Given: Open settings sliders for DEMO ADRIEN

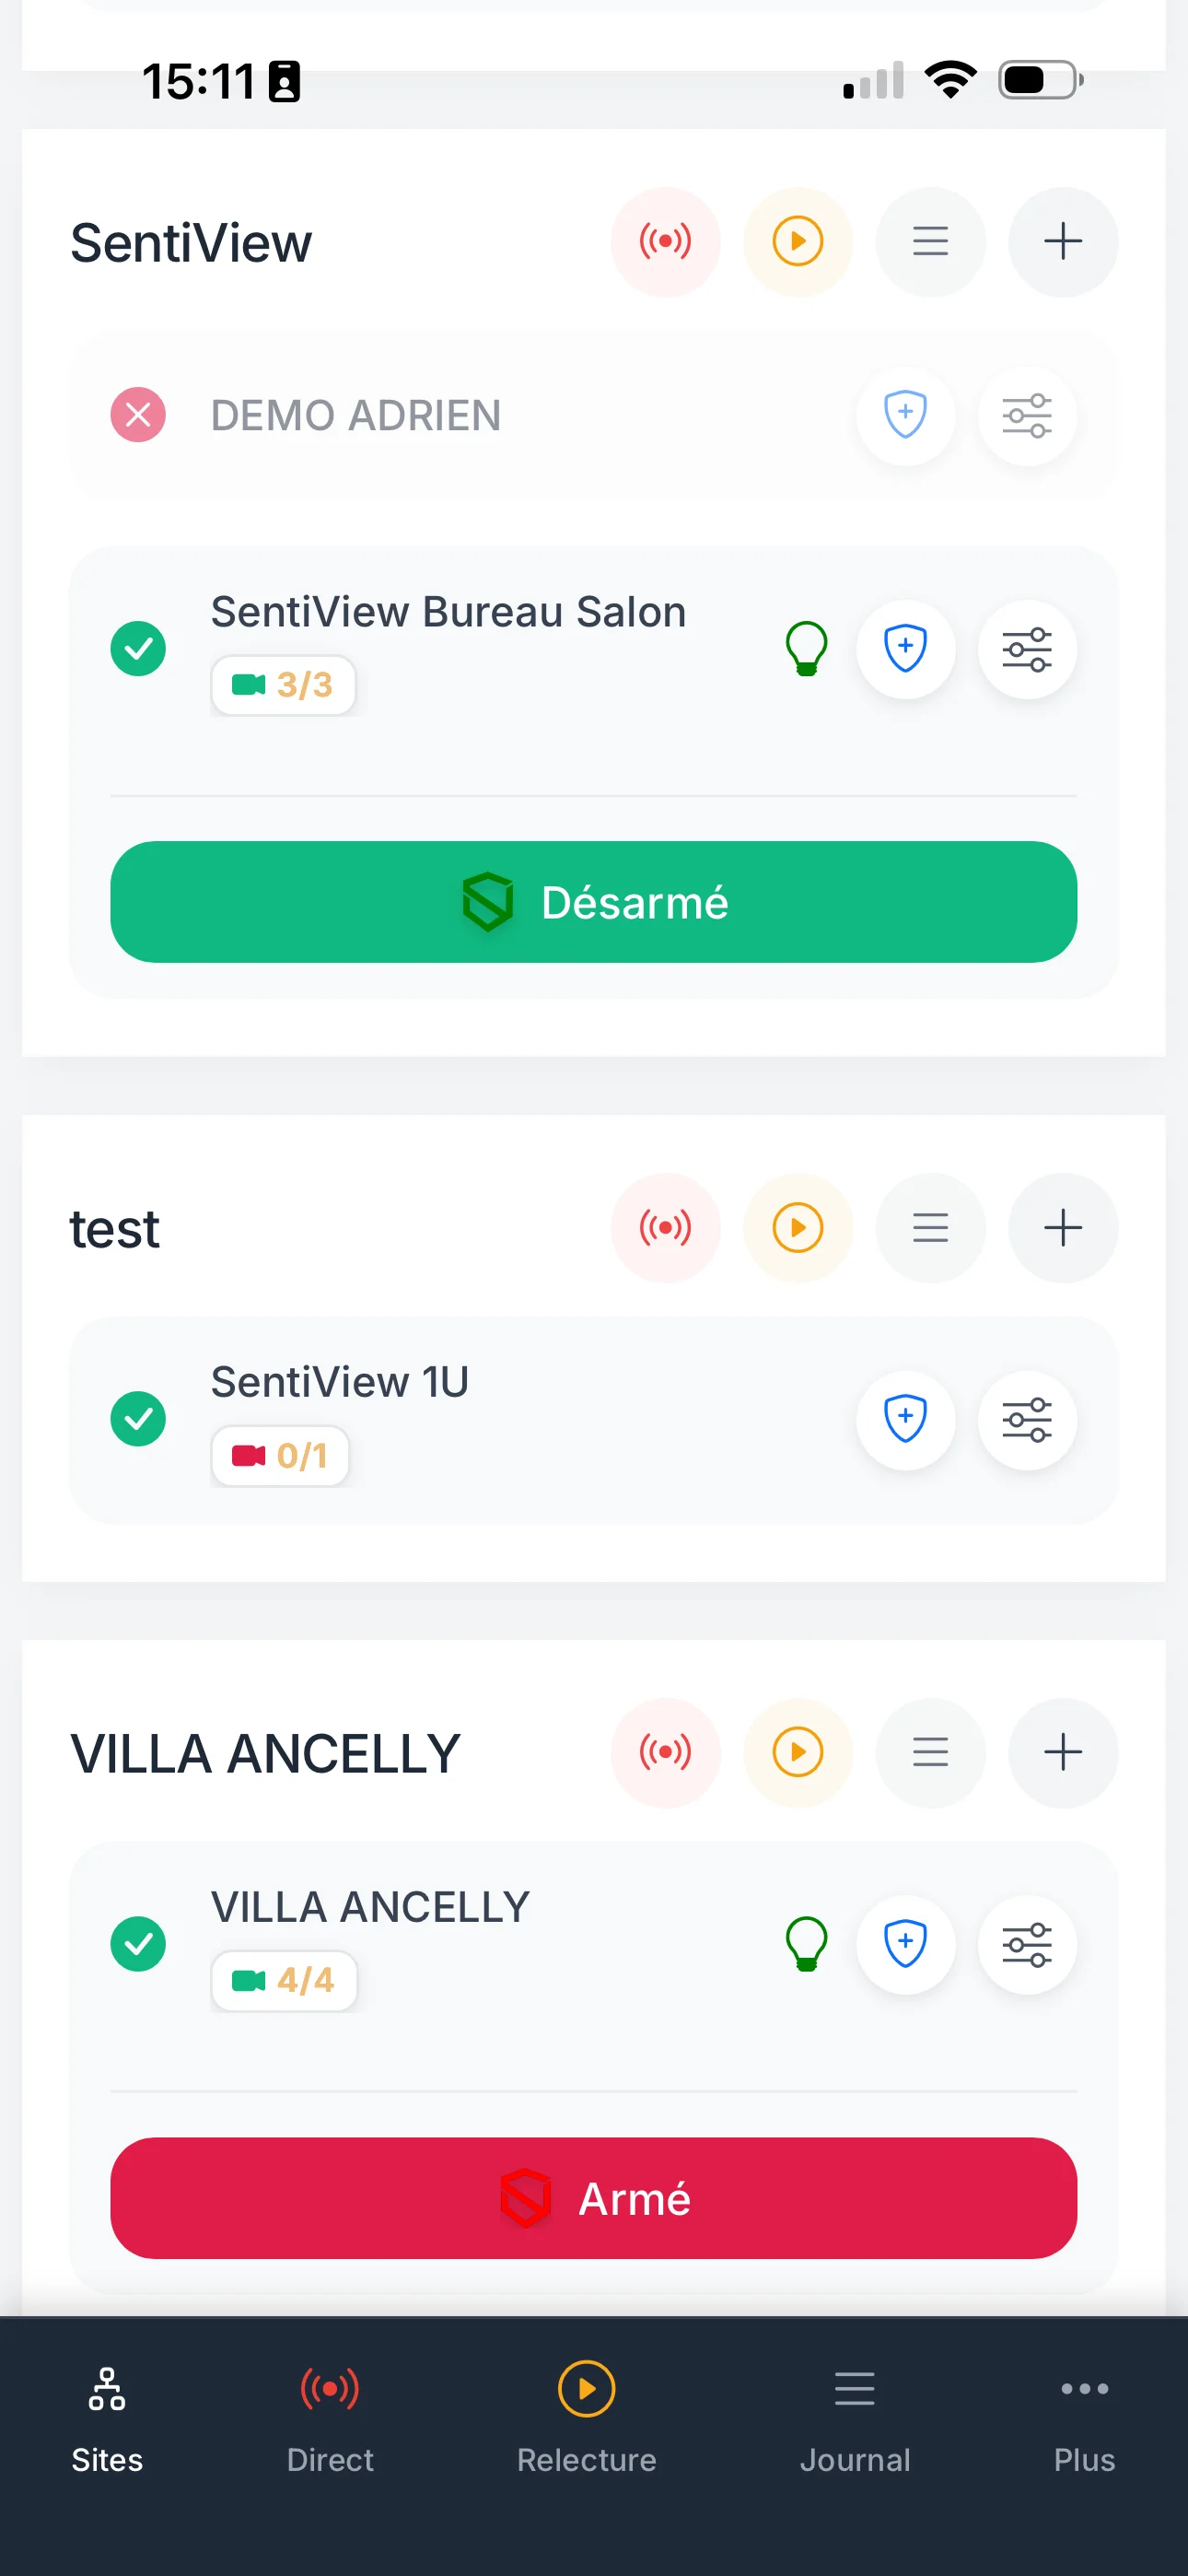Looking at the screenshot, I should pos(1027,415).
